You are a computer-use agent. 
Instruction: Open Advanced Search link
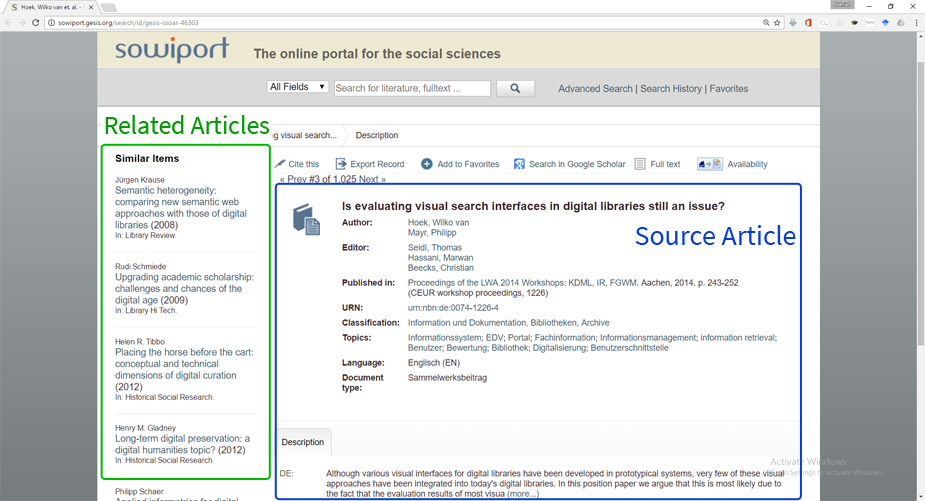coord(595,89)
